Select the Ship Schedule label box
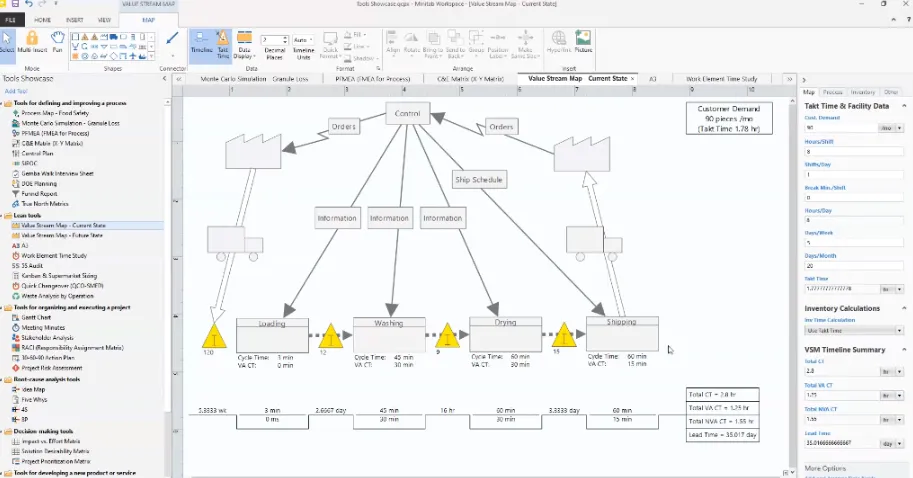The height and width of the screenshot is (478, 913). tap(479, 179)
